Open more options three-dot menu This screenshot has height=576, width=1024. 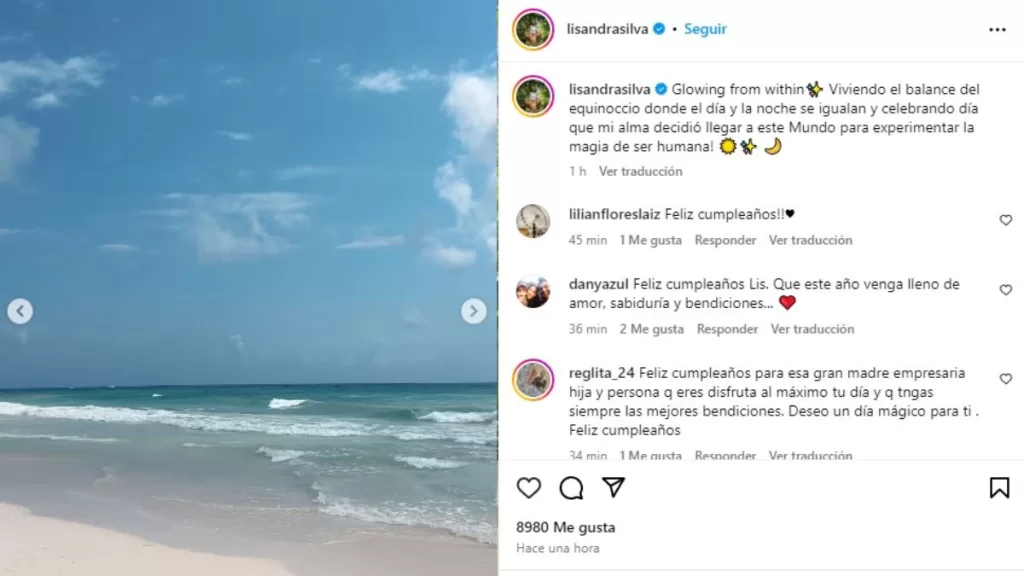(997, 29)
